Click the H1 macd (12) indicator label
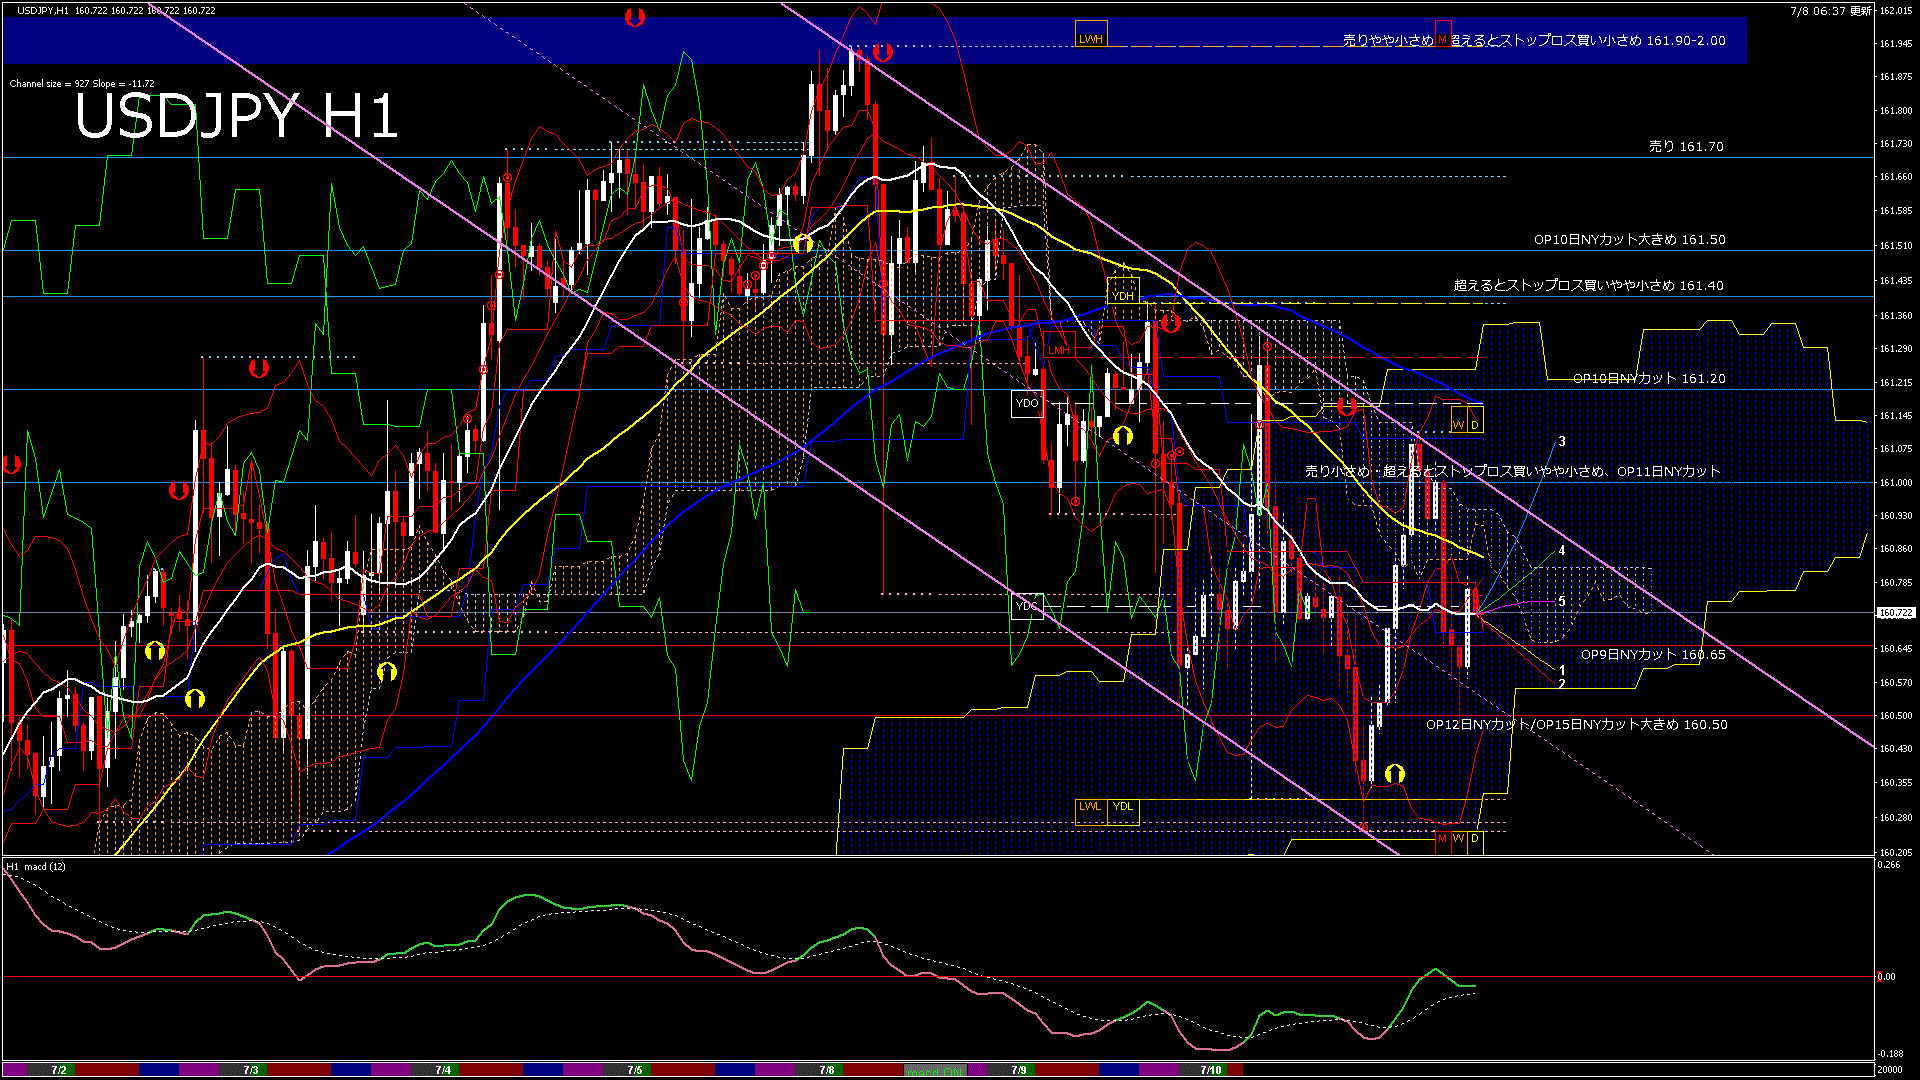The image size is (1920, 1080). 36,866
